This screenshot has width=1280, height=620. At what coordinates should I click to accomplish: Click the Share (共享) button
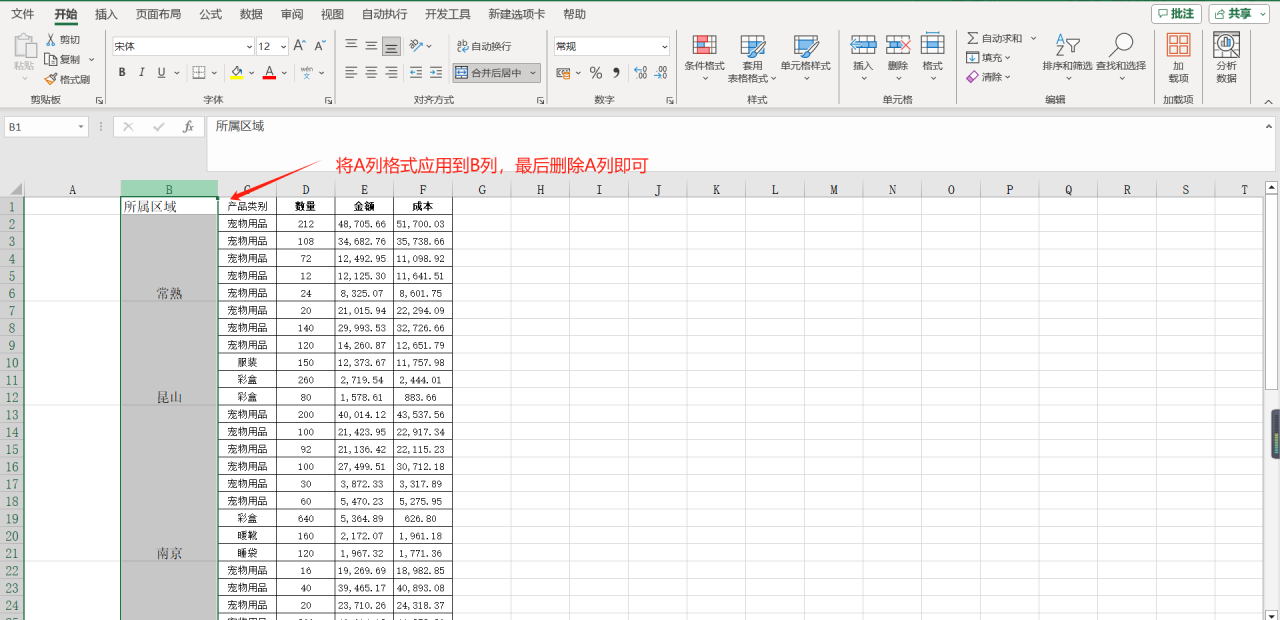coord(1239,13)
